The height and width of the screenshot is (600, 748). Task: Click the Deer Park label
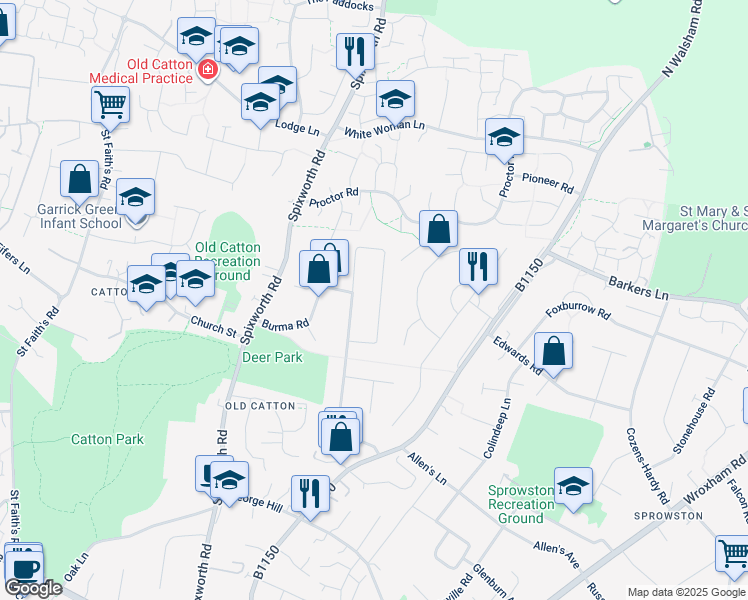point(272,356)
